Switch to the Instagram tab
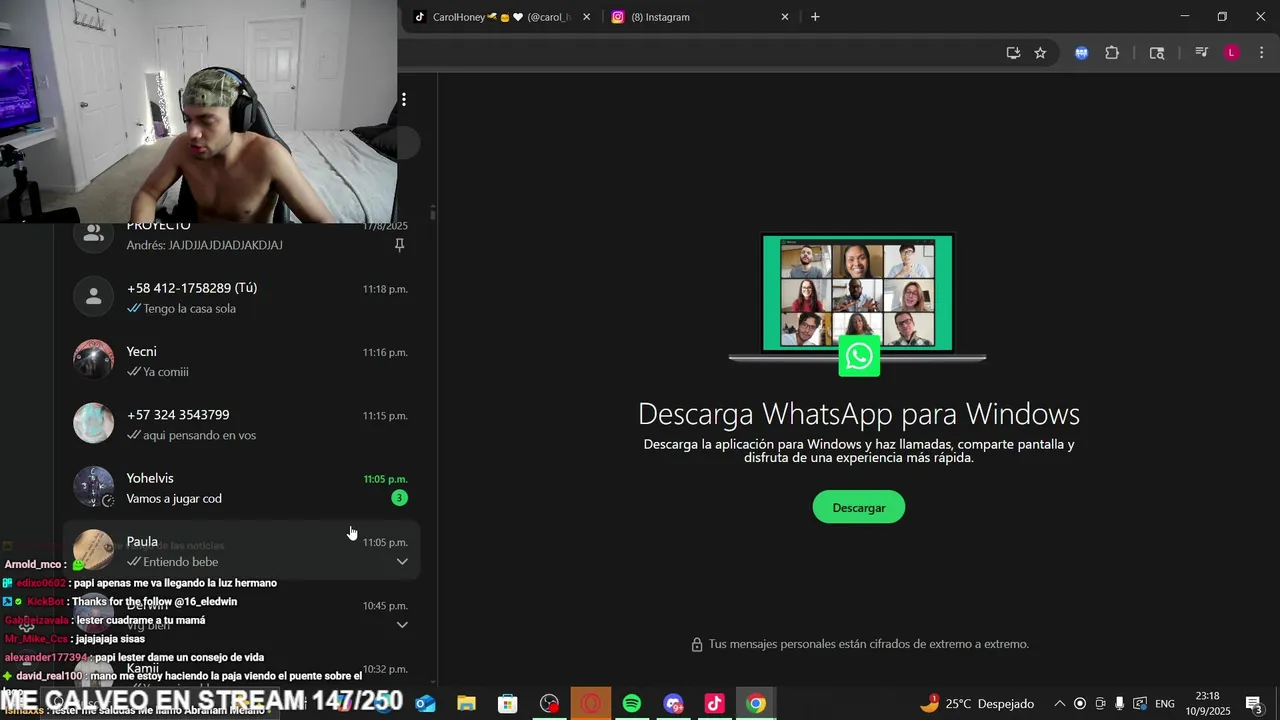The width and height of the screenshot is (1280, 720). coord(700,17)
